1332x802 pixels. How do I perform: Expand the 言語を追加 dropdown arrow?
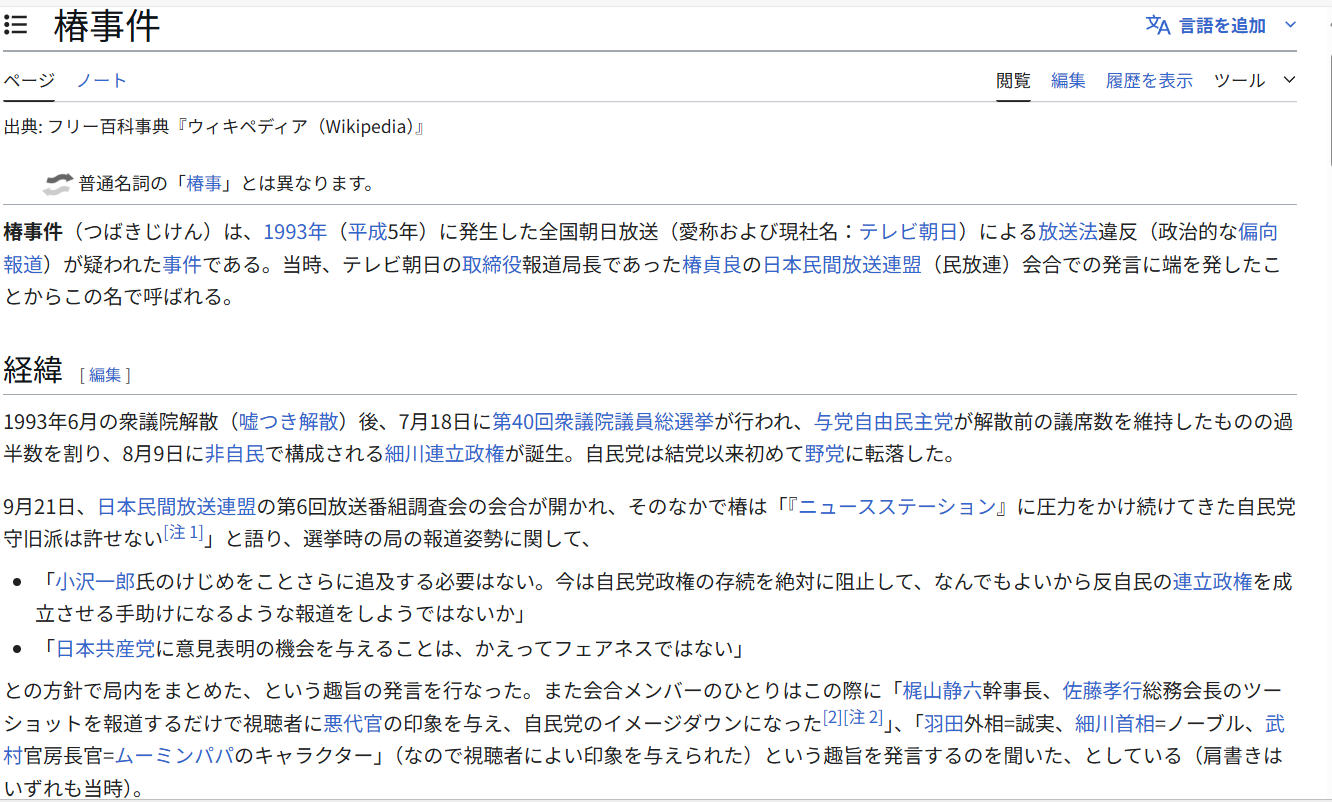(x=1290, y=25)
